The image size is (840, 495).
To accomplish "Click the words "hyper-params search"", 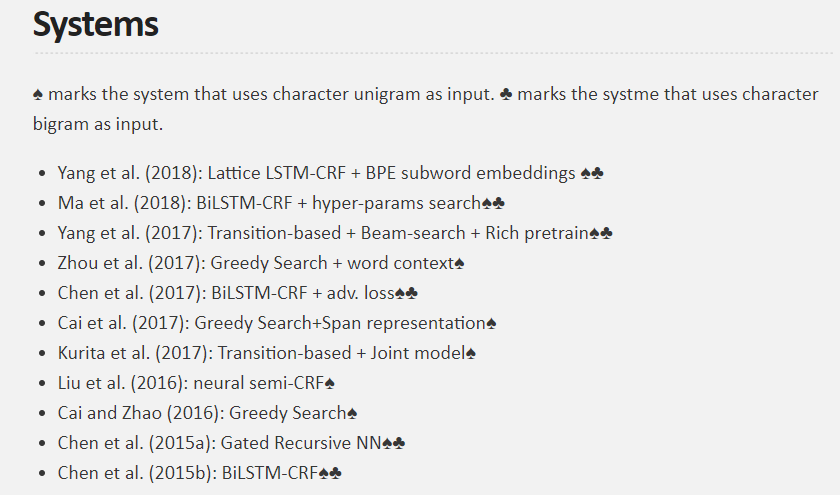I will [396, 203].
